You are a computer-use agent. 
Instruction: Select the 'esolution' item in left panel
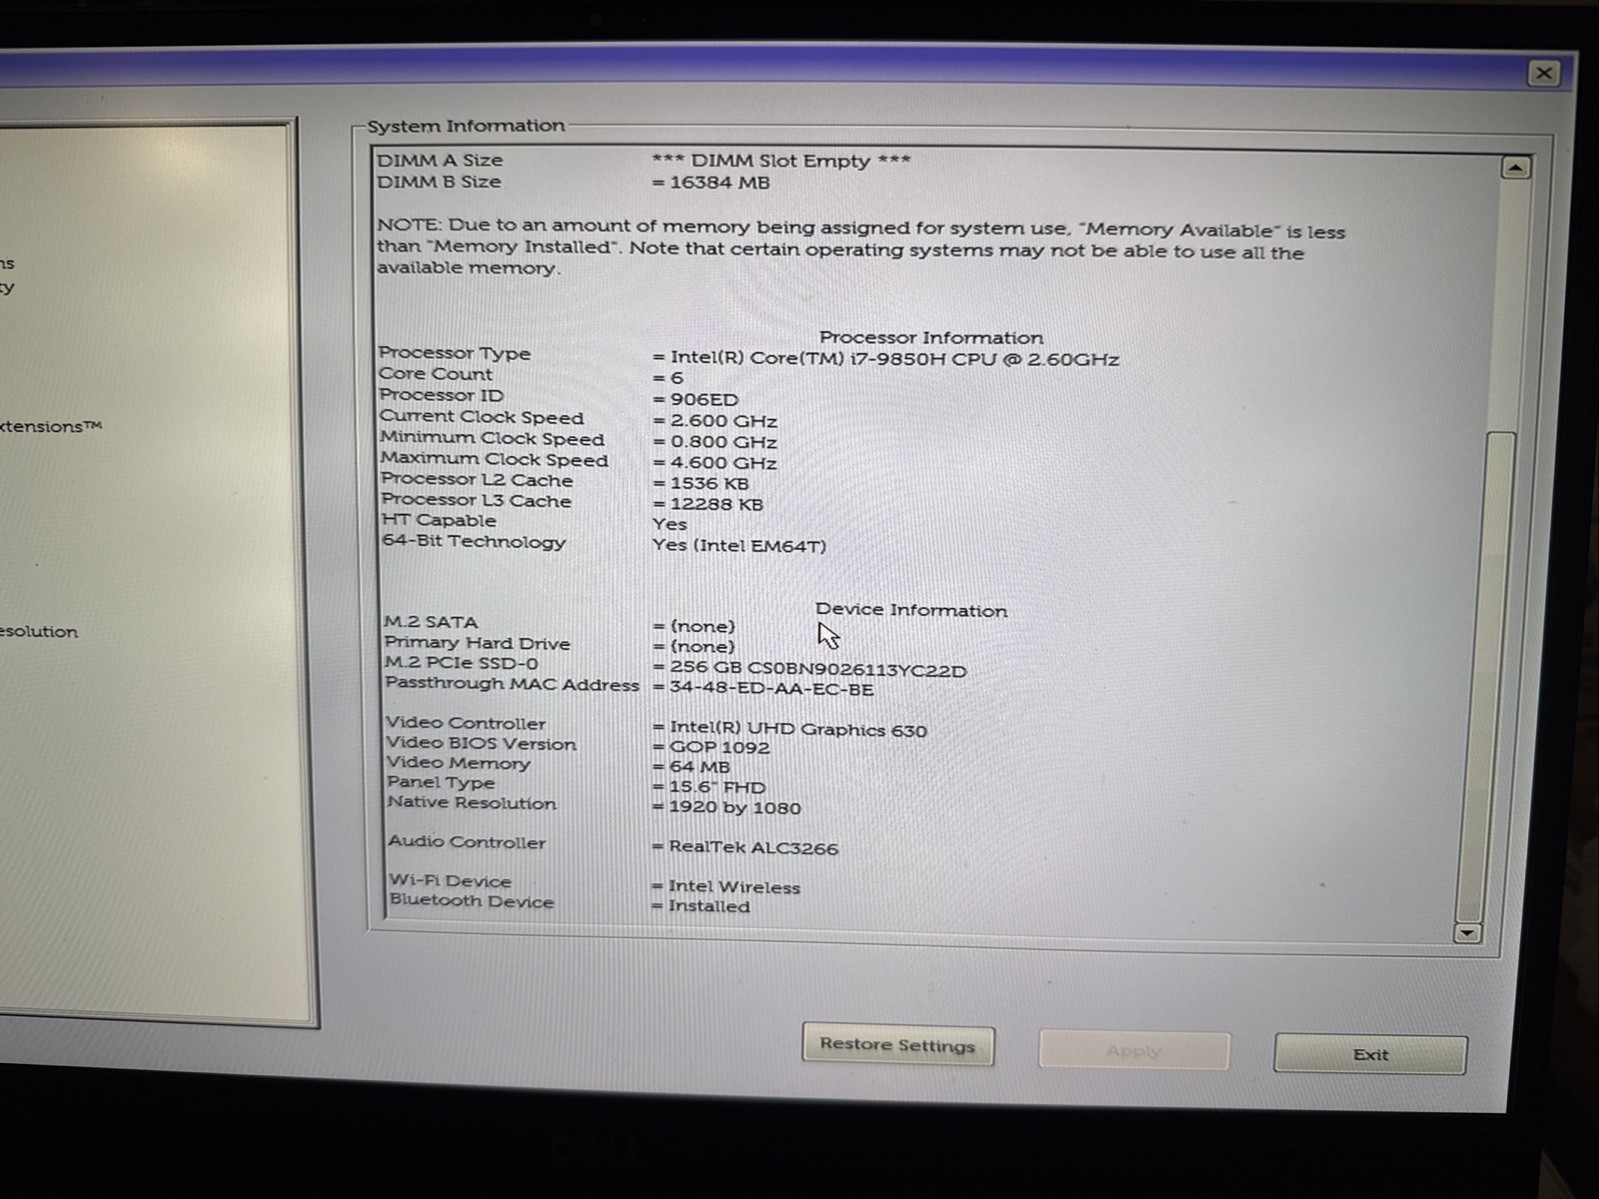coord(39,632)
